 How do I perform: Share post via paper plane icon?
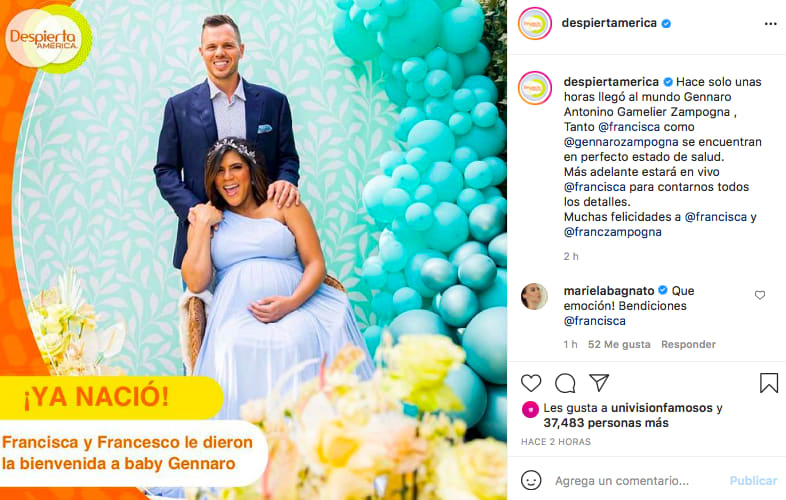[x=599, y=383]
